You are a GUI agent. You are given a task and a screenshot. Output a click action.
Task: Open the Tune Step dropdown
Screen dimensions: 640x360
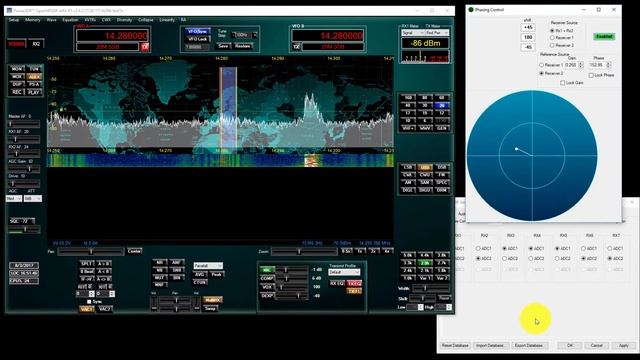[245, 35]
